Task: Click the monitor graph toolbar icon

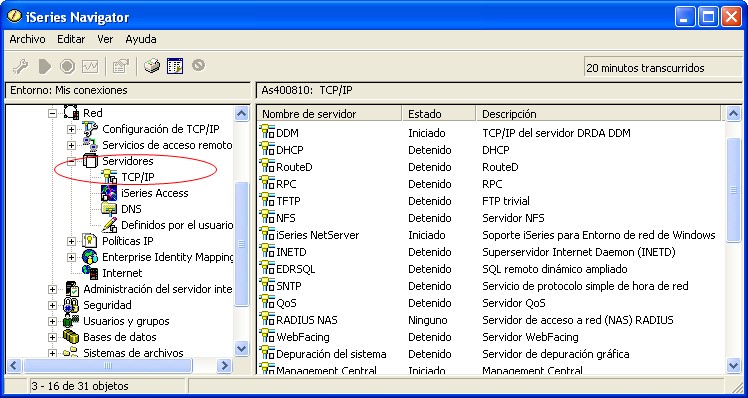Action: pos(90,66)
